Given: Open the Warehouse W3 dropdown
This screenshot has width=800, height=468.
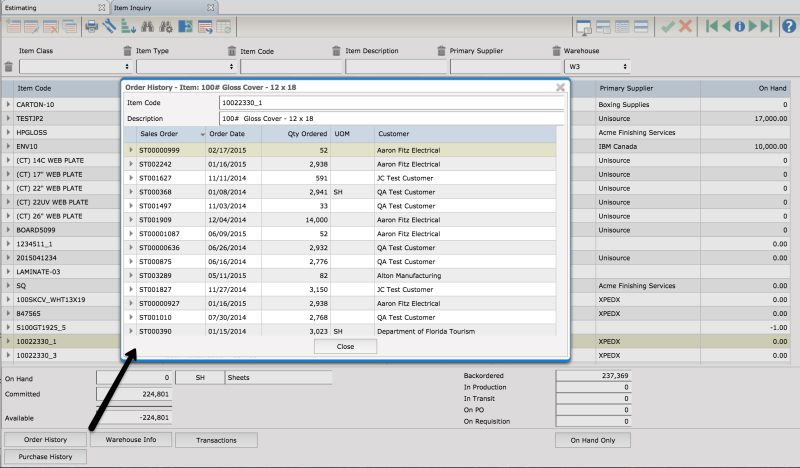Looking at the screenshot, I should pos(597,66).
